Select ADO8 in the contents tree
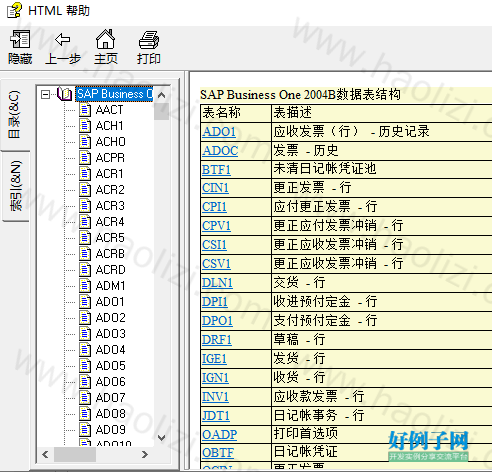Viewport: 492px width, 472px height. [x=110, y=414]
